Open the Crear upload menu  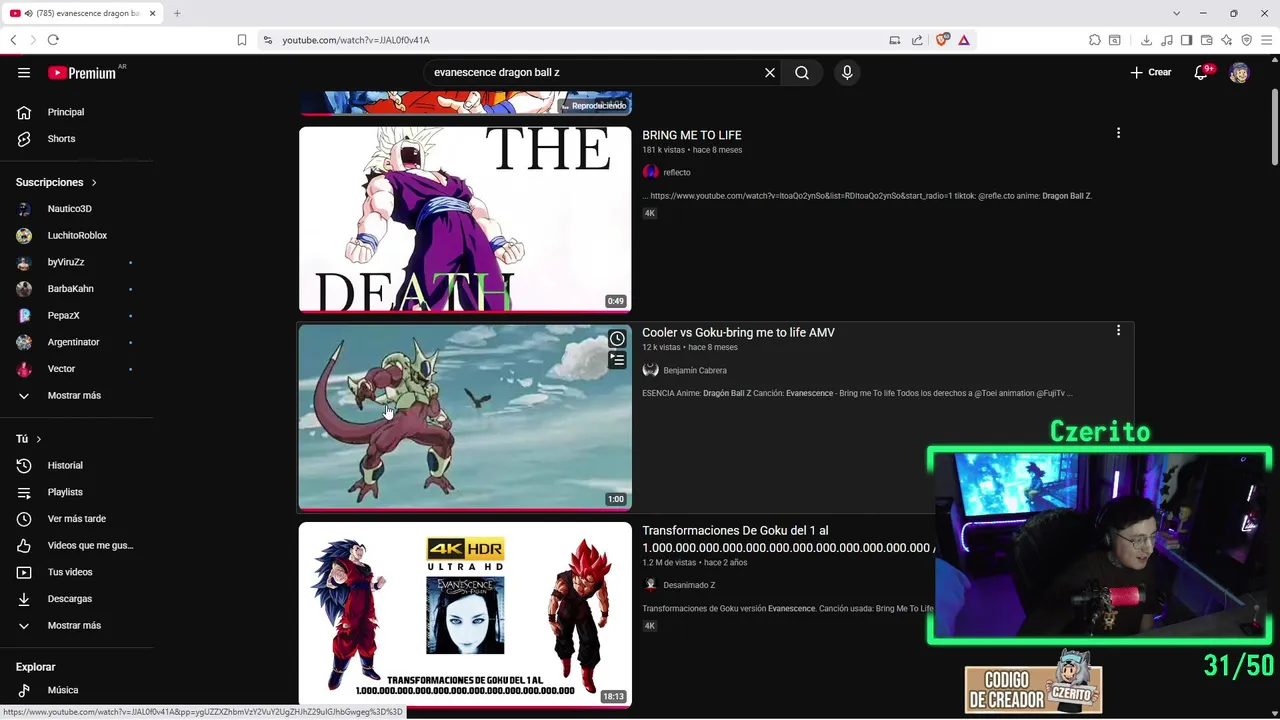[1151, 72]
